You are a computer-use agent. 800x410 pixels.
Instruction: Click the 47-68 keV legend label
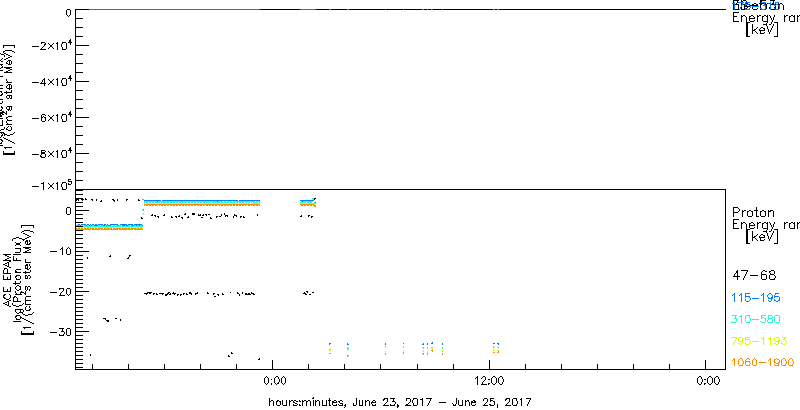(754, 276)
